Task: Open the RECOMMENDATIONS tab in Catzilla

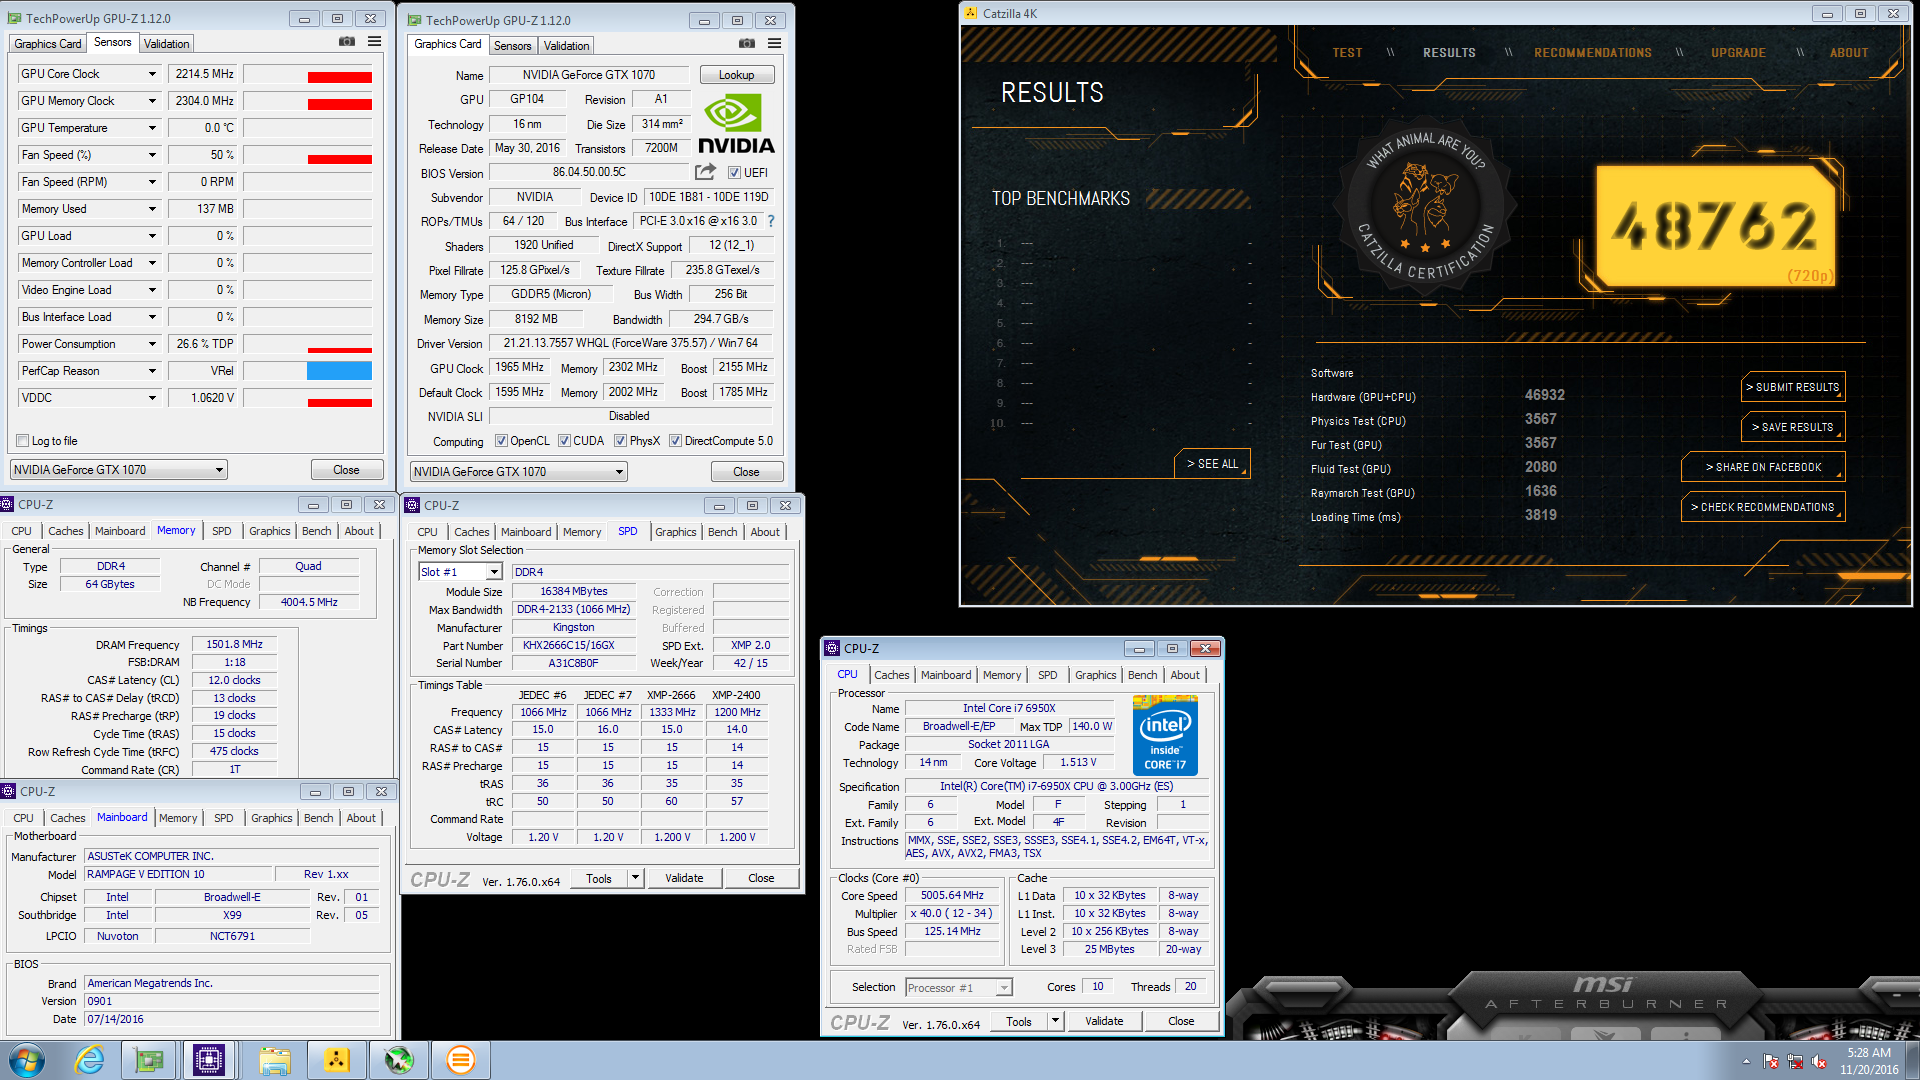Action: [x=1592, y=53]
